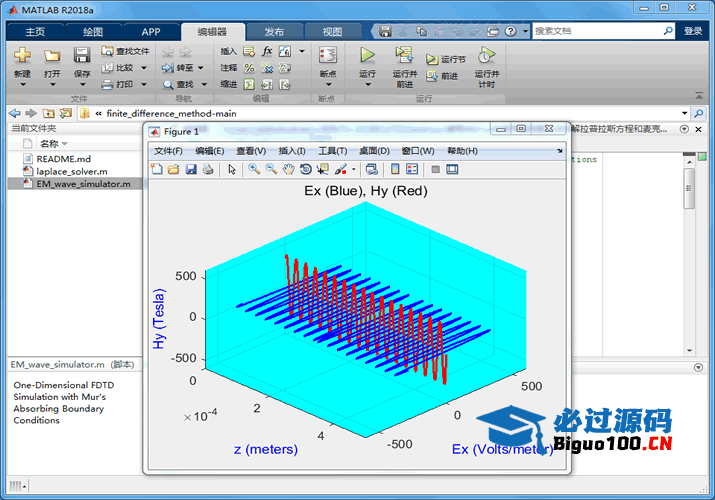The width and height of the screenshot is (715, 500).
Task: Click the New Figure icon in Figure toolbar
Action: (x=156, y=169)
